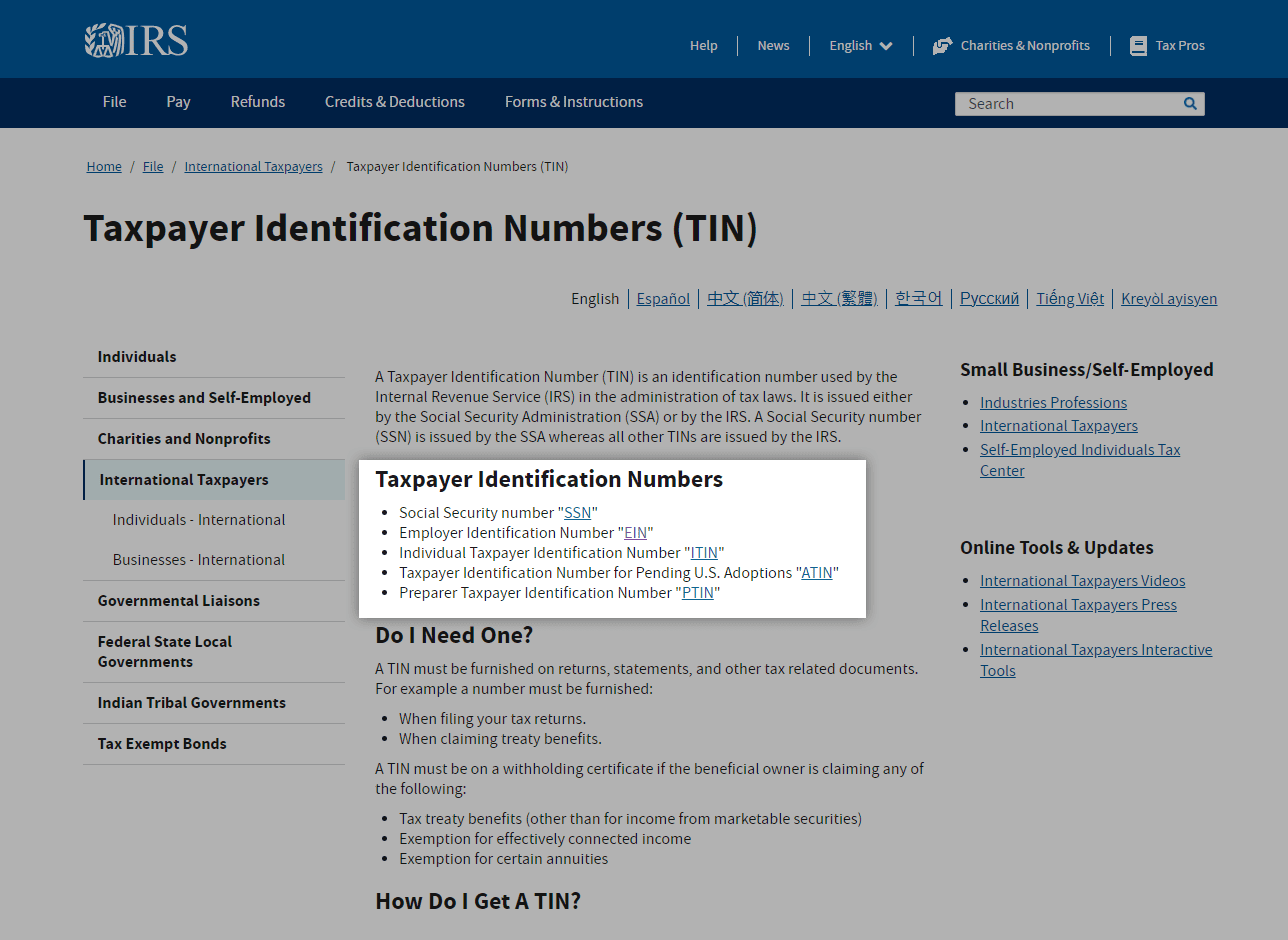This screenshot has height=940, width=1288.
Task: Select Businesses and Self-Employed in sidebar
Action: click(214, 398)
